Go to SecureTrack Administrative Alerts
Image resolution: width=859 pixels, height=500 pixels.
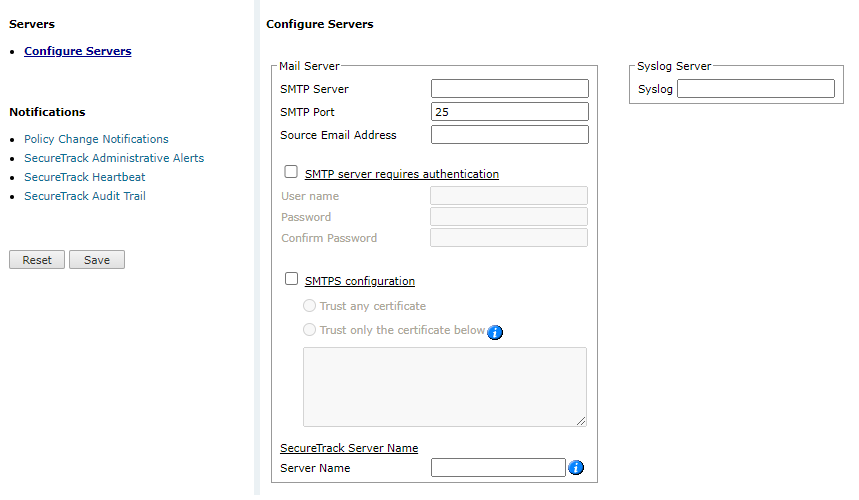pos(113,158)
